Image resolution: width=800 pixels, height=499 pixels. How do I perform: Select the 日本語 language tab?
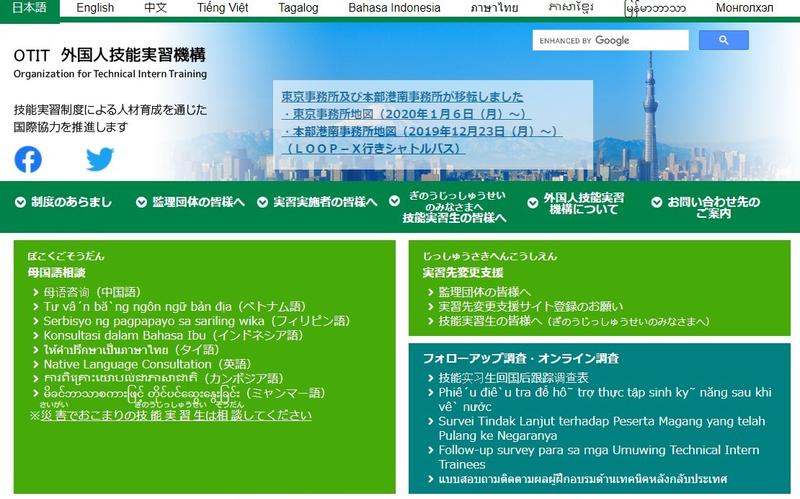point(30,8)
